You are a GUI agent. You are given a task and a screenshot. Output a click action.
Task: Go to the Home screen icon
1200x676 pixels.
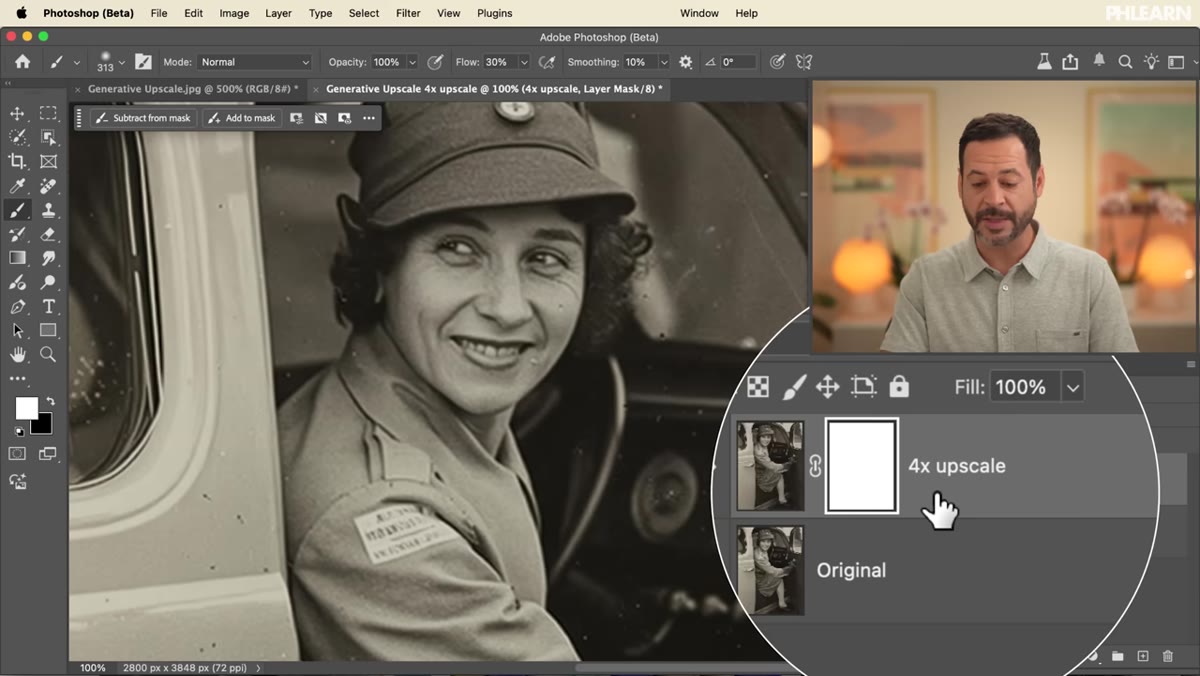pyautogui.click(x=22, y=62)
